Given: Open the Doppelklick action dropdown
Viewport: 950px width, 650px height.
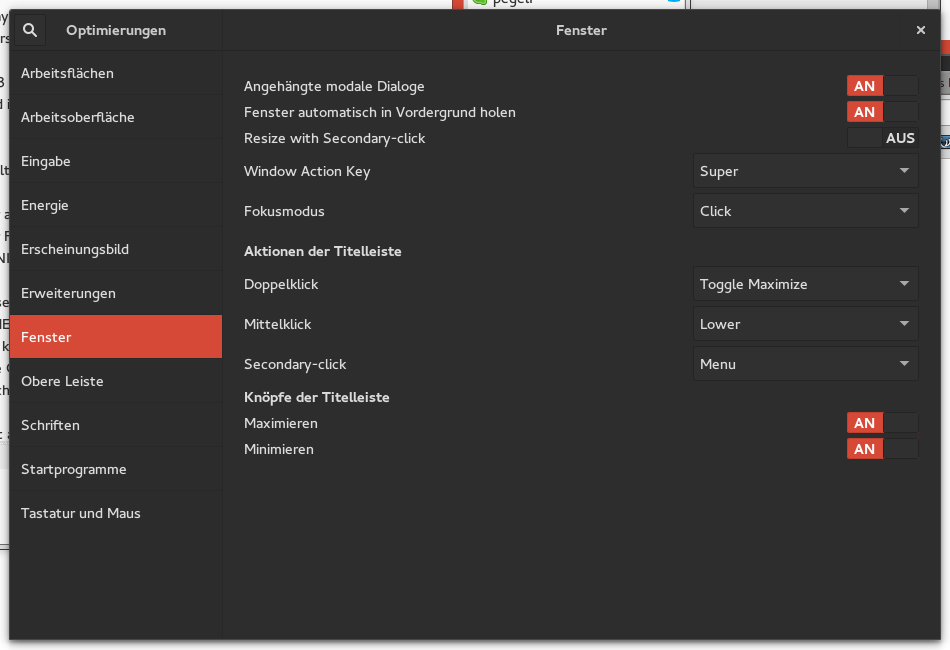Looking at the screenshot, I should click(x=805, y=284).
